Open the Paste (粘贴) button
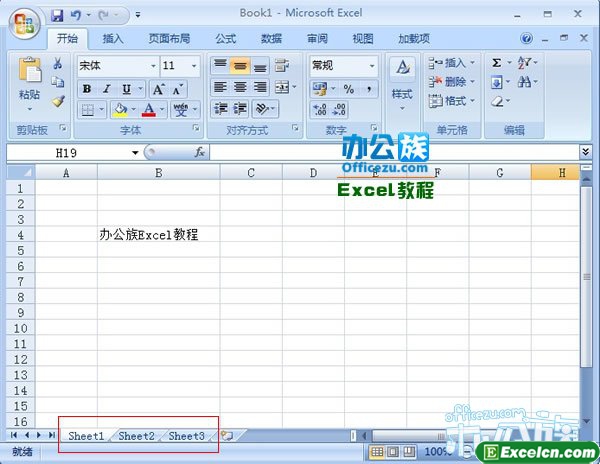Image resolution: width=600 pixels, height=464 pixels. click(29, 84)
